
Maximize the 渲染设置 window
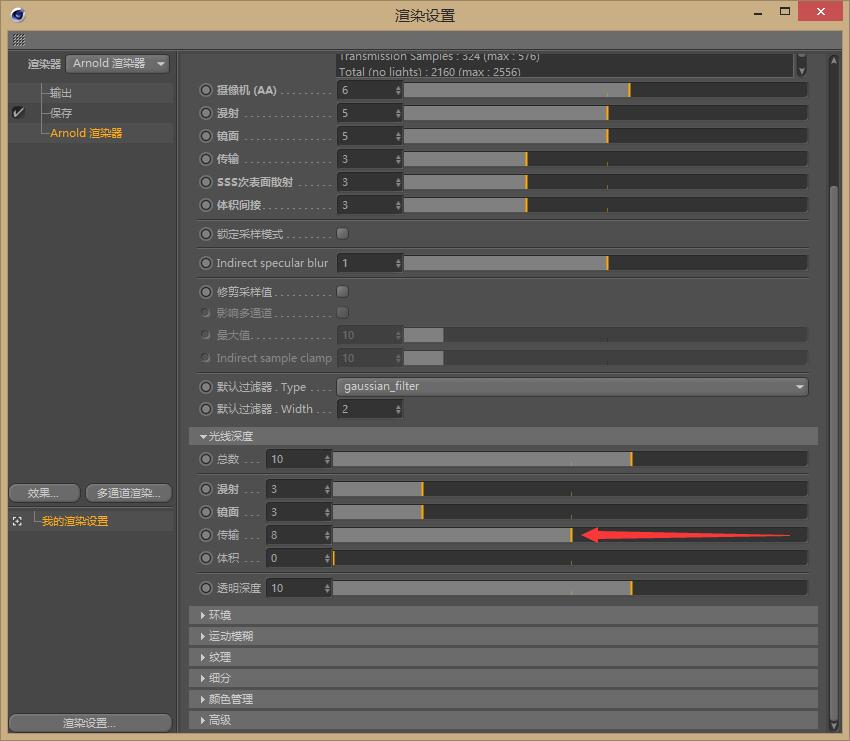(x=784, y=11)
